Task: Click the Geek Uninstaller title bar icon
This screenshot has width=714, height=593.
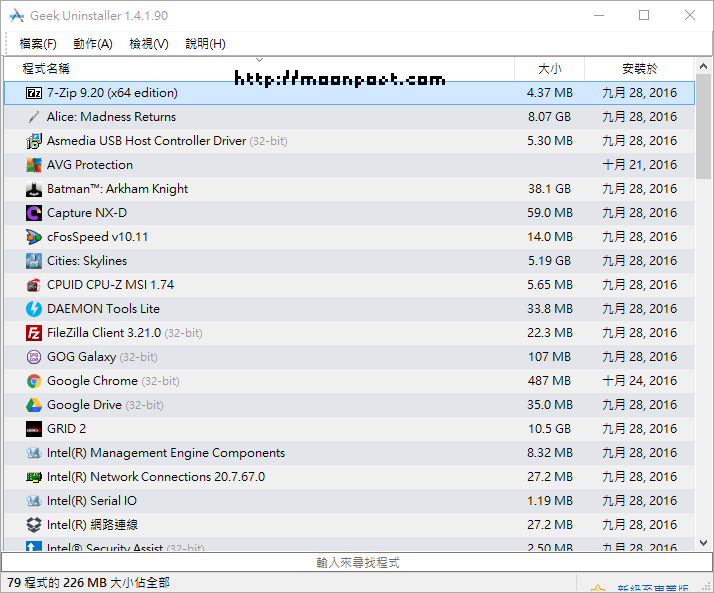Action: (17, 15)
